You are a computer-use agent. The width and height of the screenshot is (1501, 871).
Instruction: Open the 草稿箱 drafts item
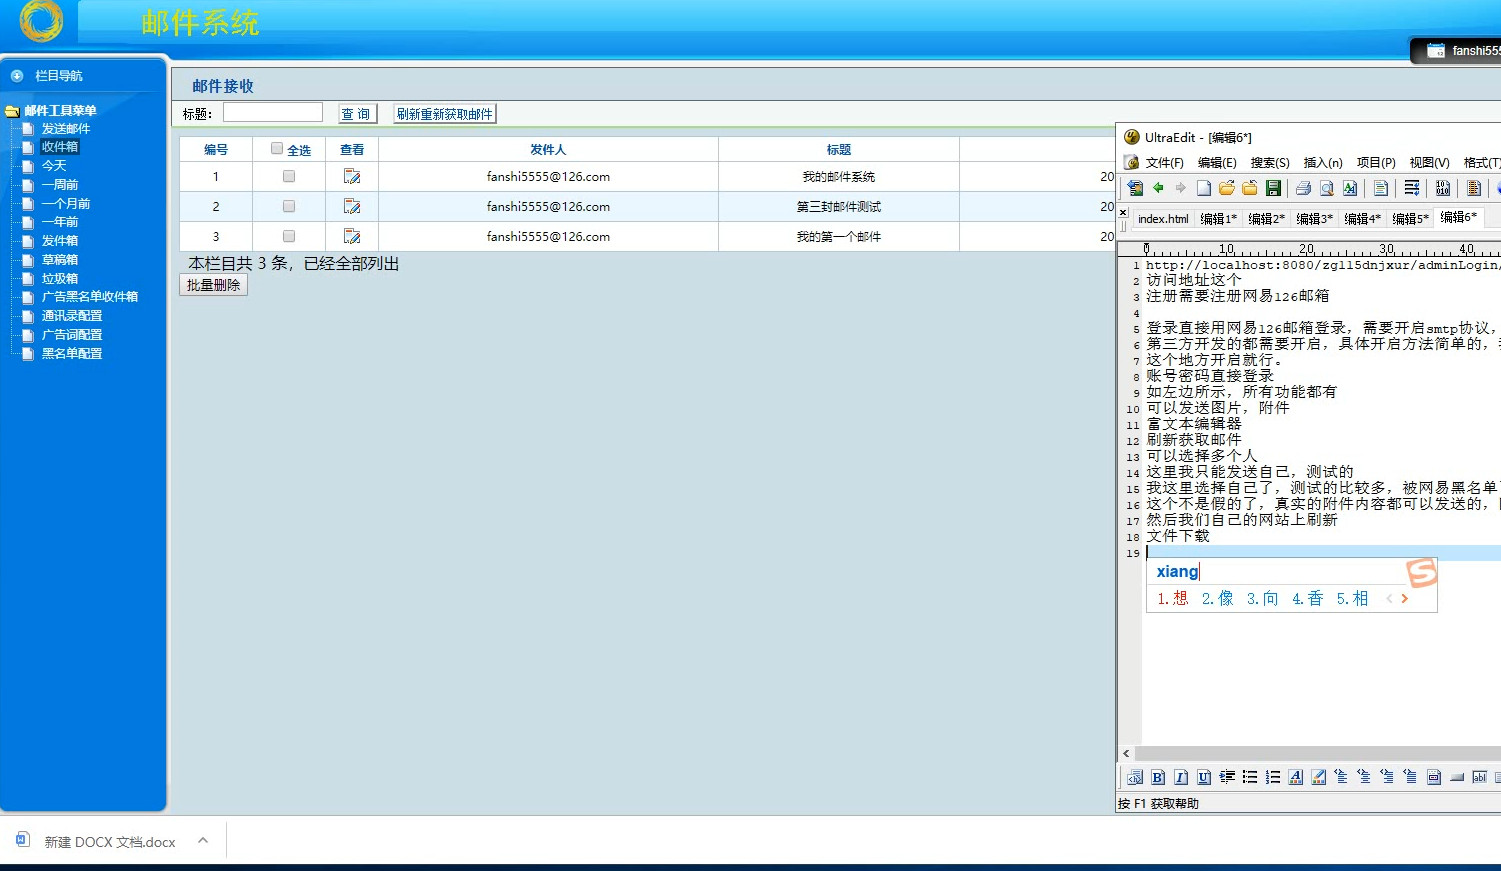click(x=59, y=260)
